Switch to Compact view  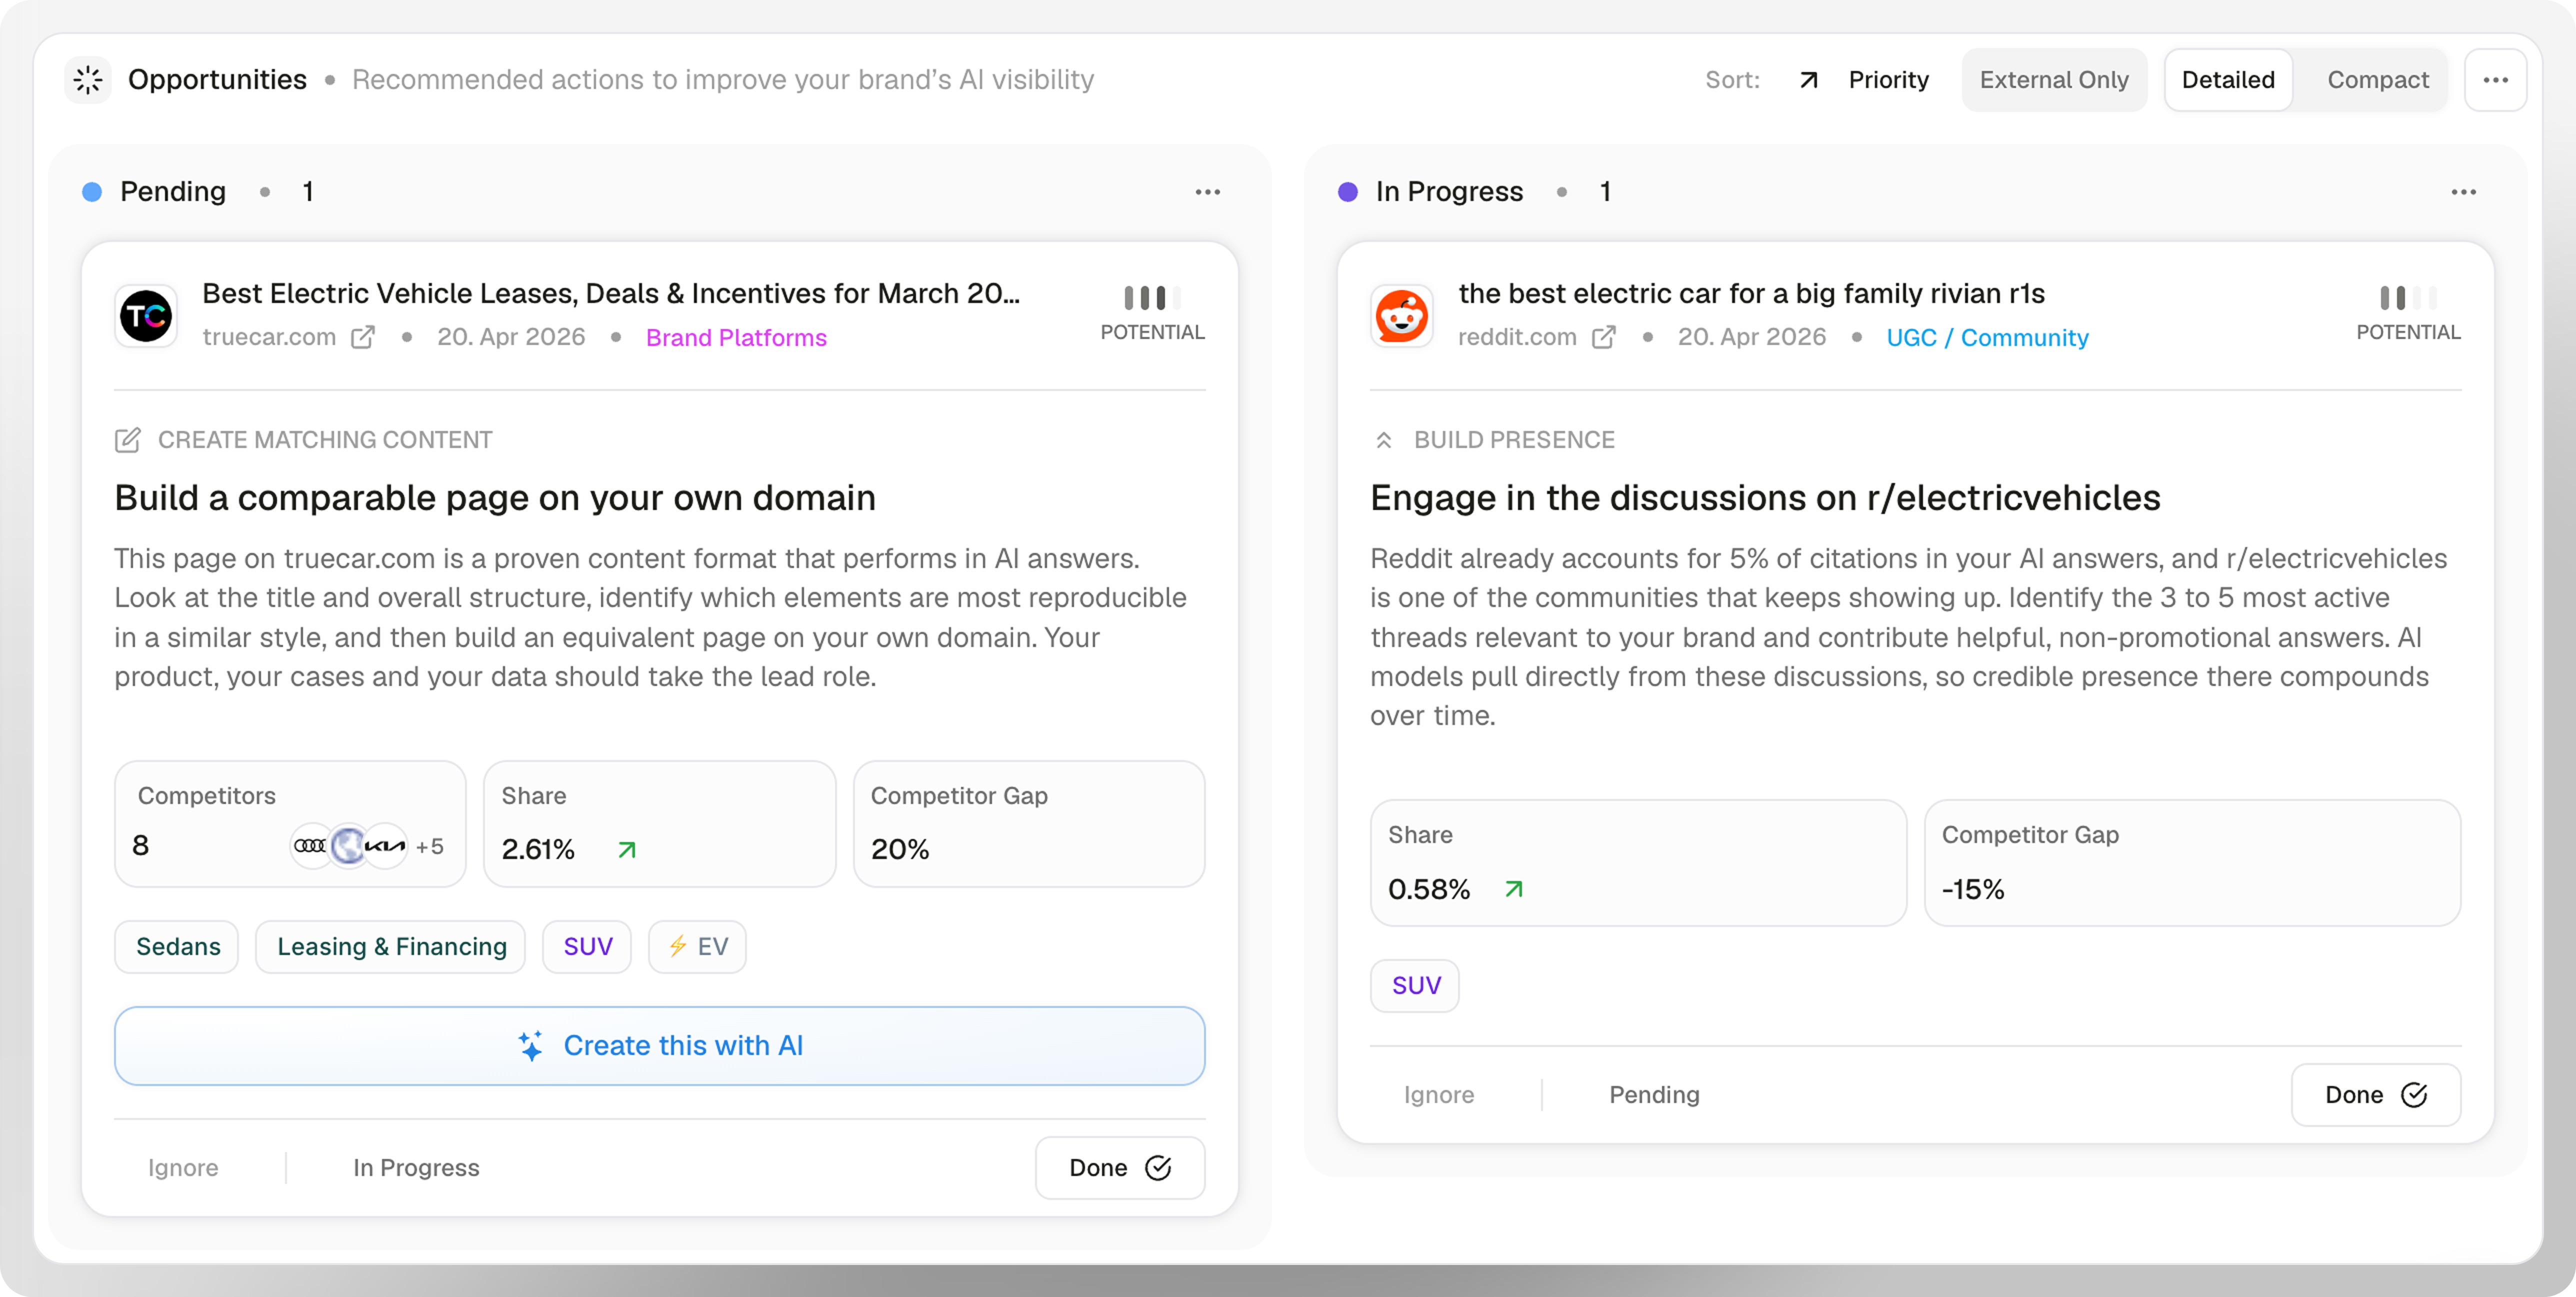[2377, 80]
